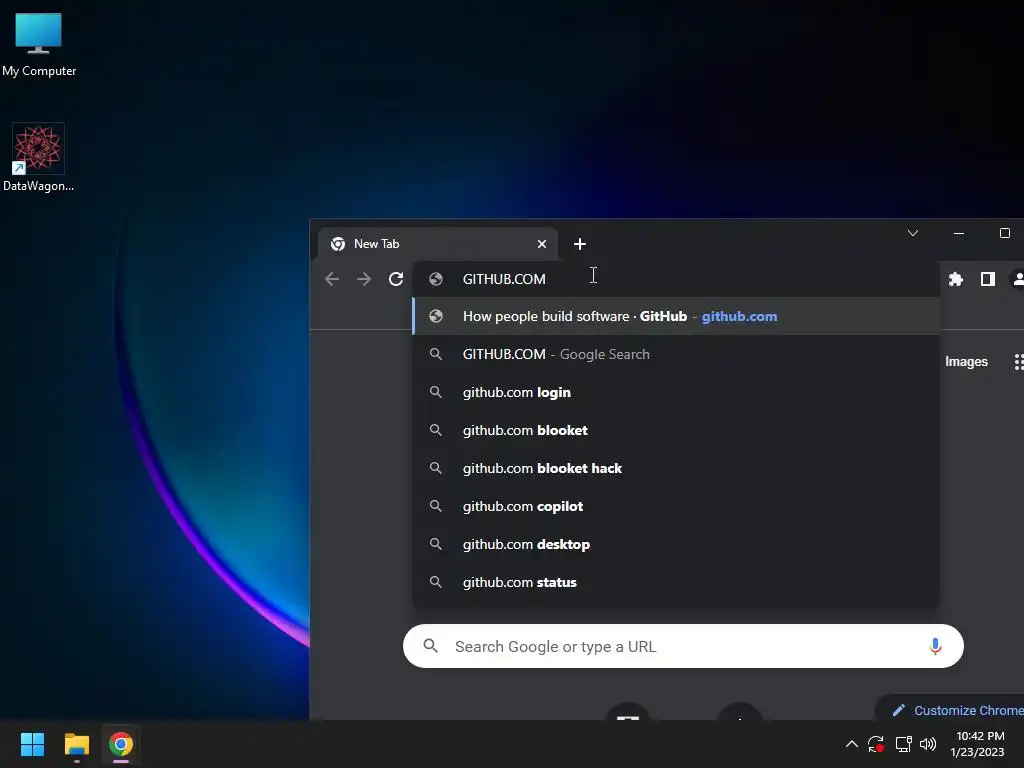This screenshot has height=768, width=1024.
Task: Select the GitHub github.com suggestion
Action: click(676, 316)
